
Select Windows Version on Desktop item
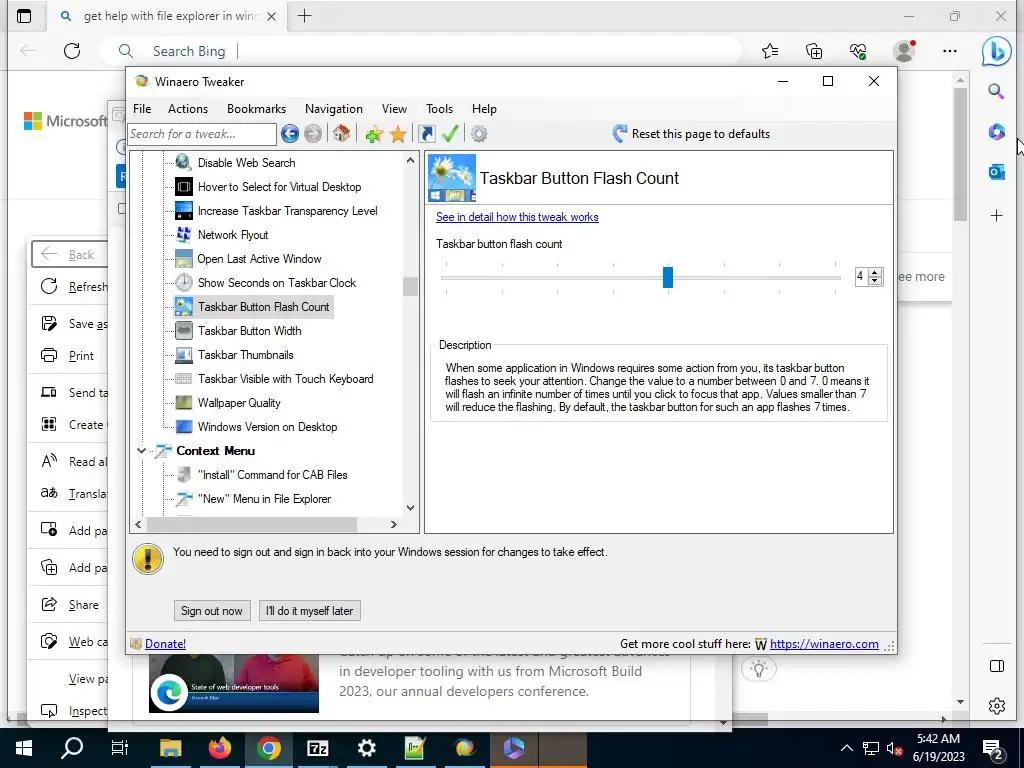268,427
